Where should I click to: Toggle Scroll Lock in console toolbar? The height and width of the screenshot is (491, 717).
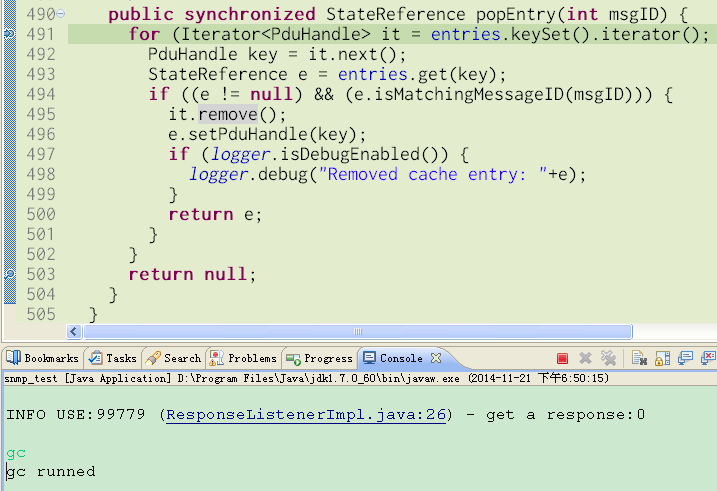coord(662,358)
